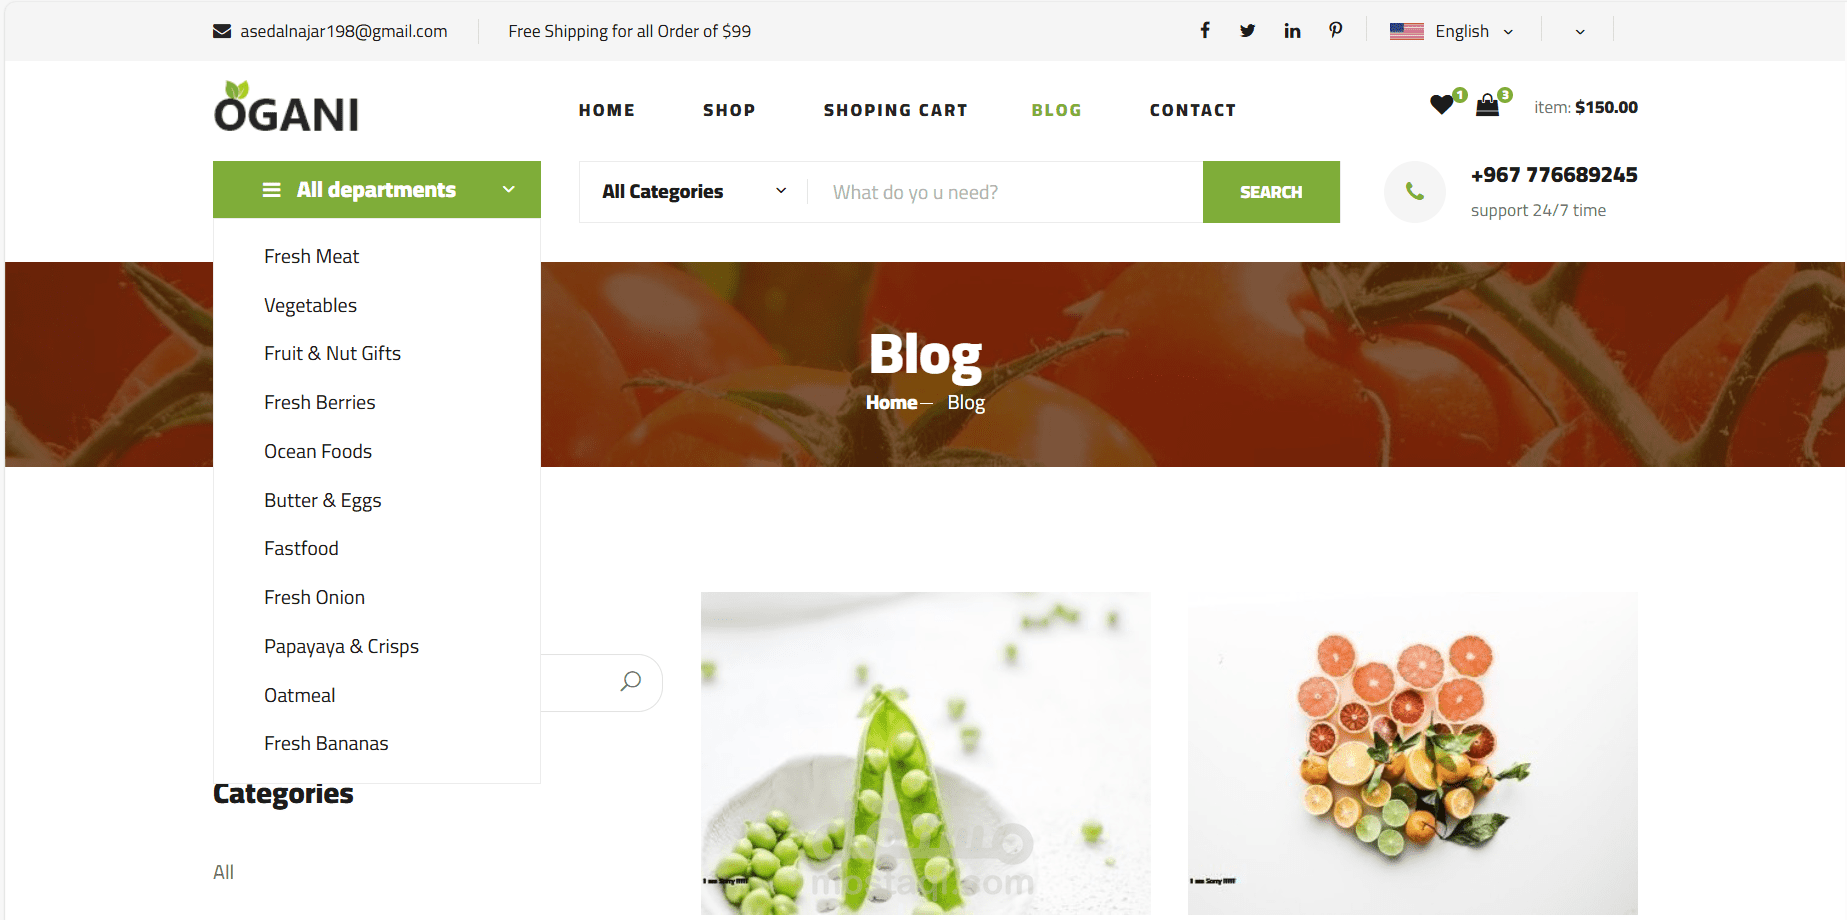The image size is (1847, 920).
Task: Open the Contact menu item
Action: [x=1193, y=110]
